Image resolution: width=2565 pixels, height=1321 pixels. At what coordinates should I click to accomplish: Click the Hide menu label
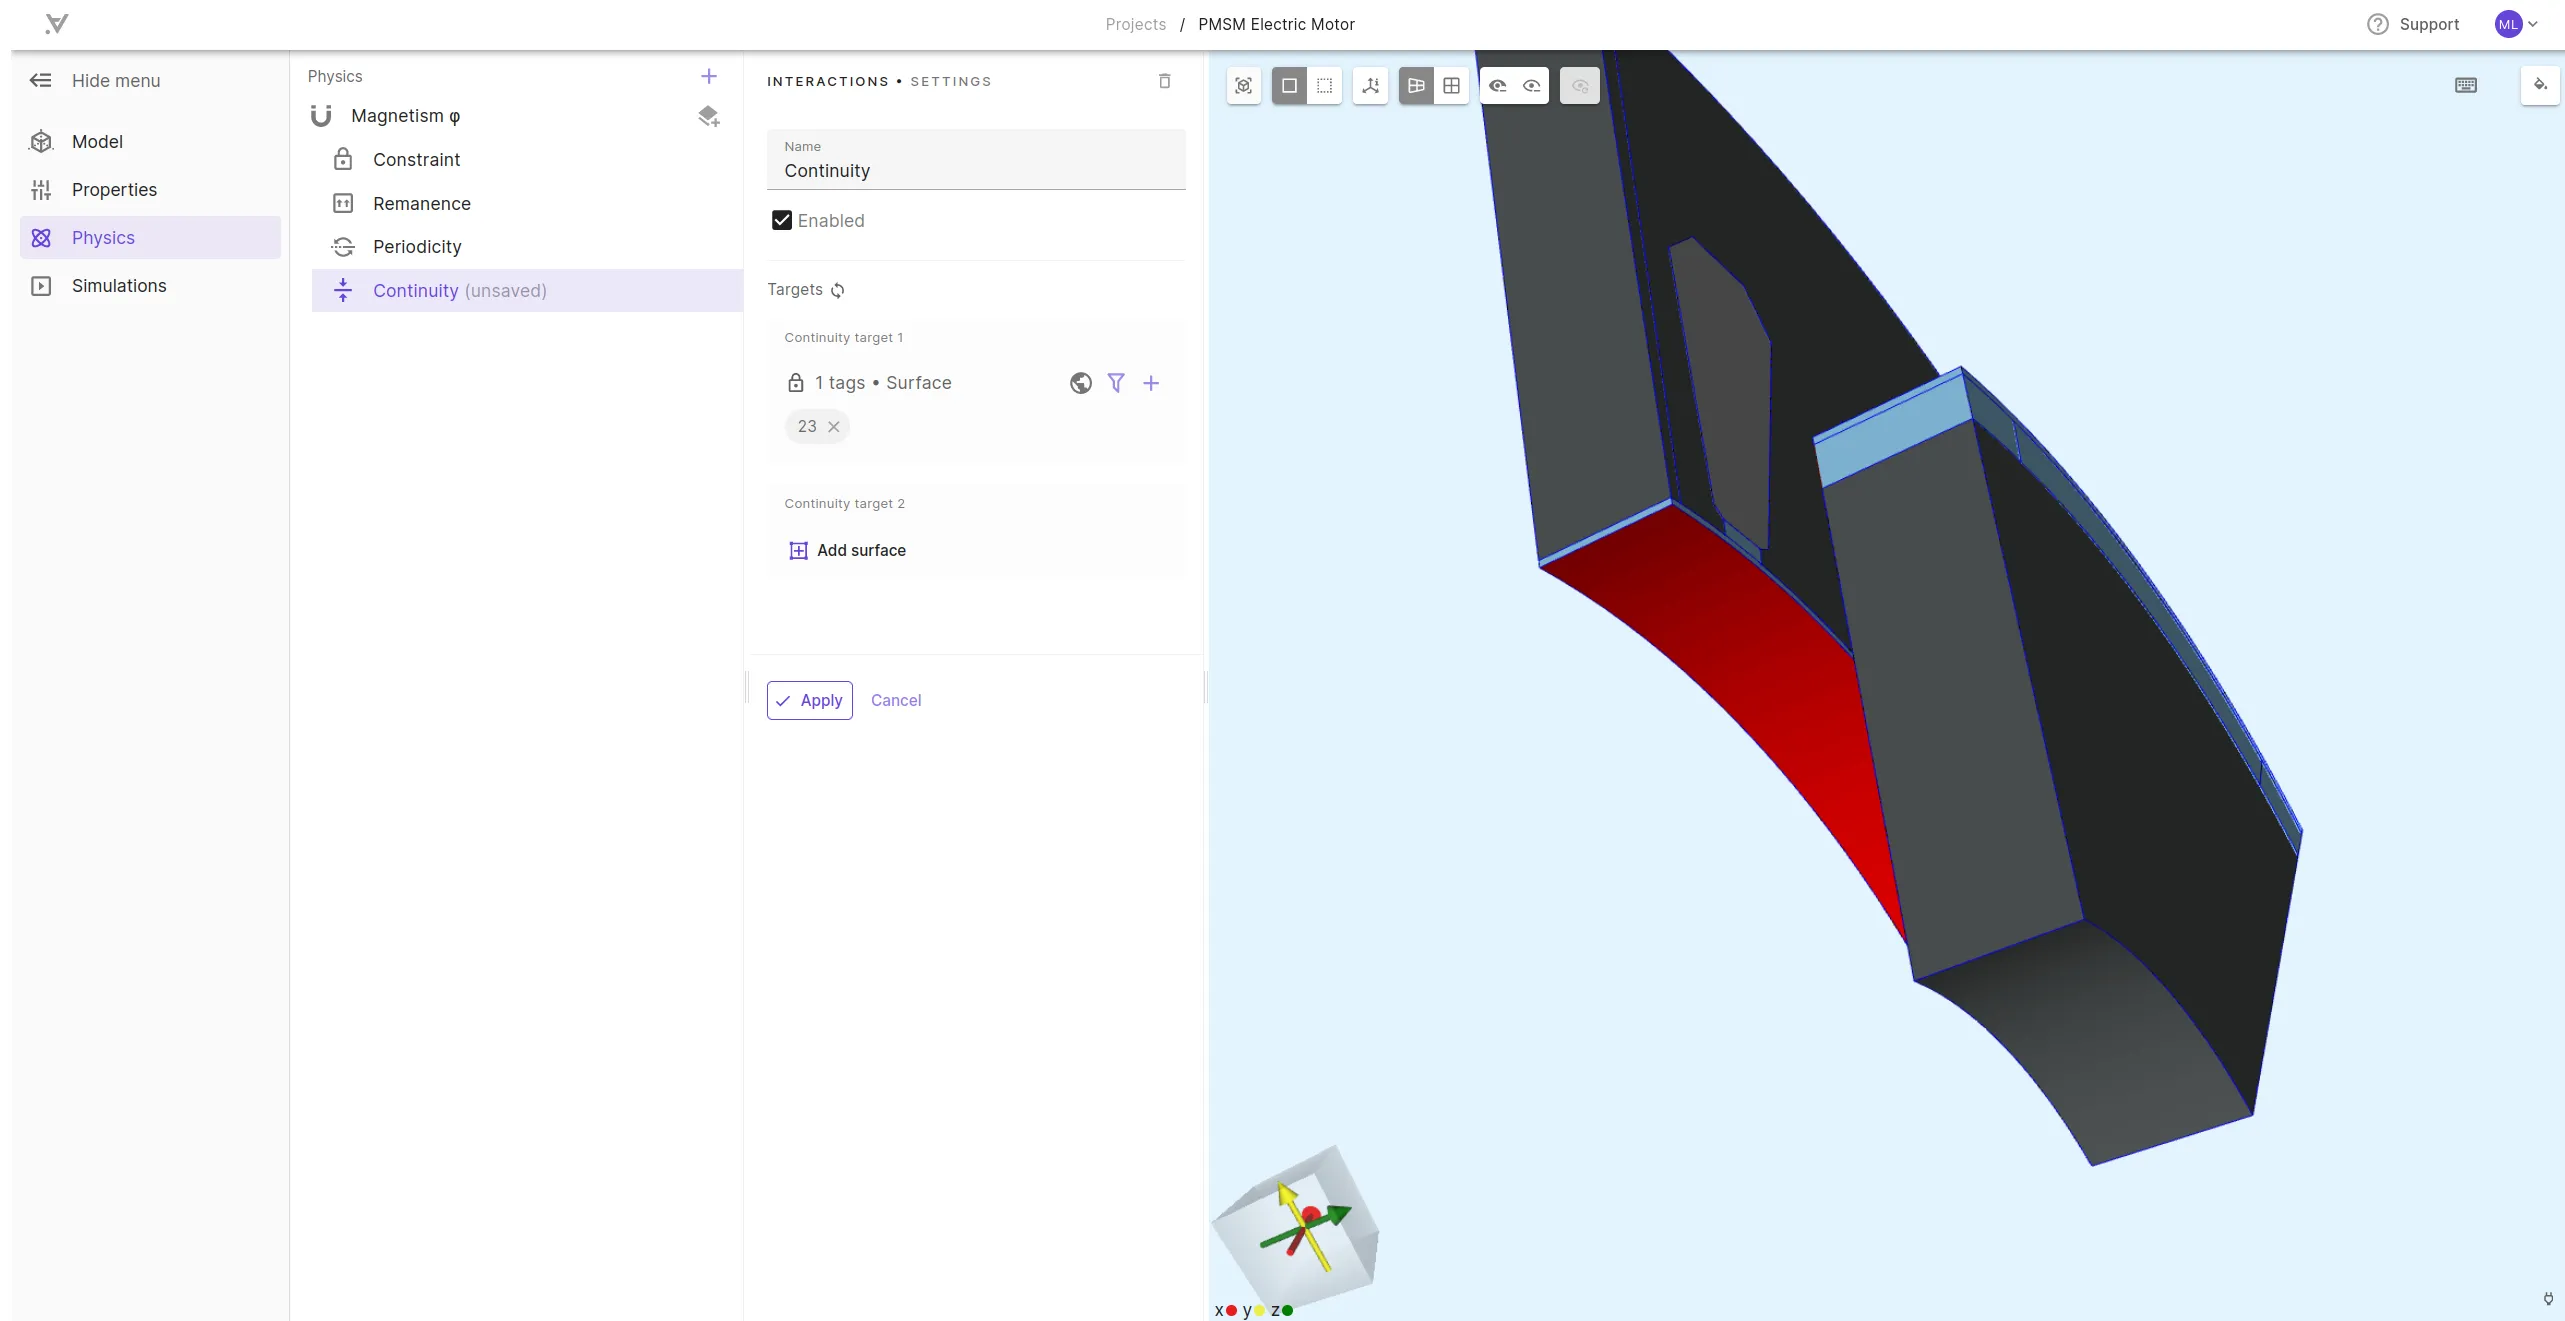116,81
